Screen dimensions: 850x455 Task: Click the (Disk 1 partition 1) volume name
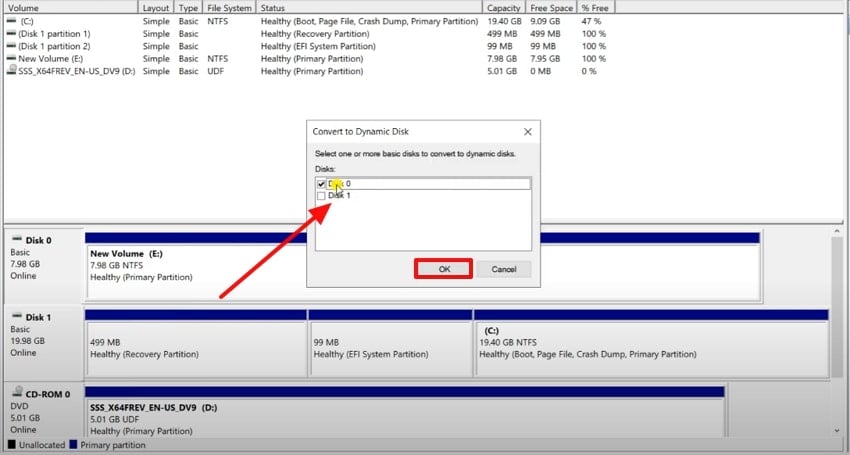coord(54,34)
